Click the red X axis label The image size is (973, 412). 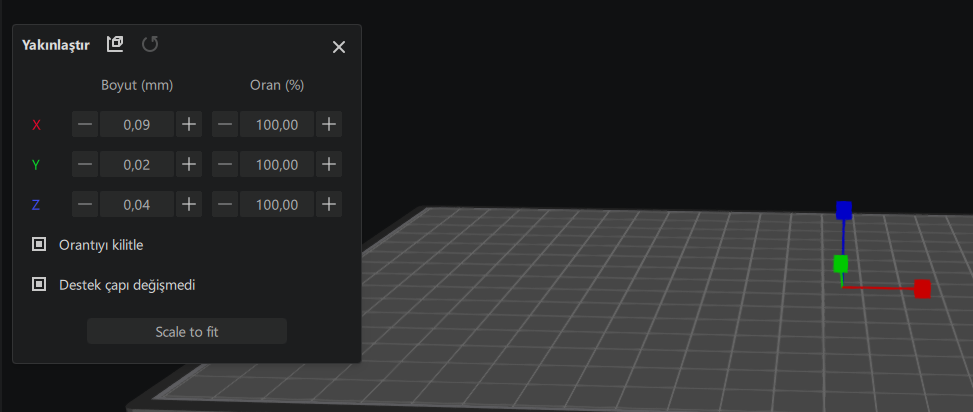[x=36, y=125]
